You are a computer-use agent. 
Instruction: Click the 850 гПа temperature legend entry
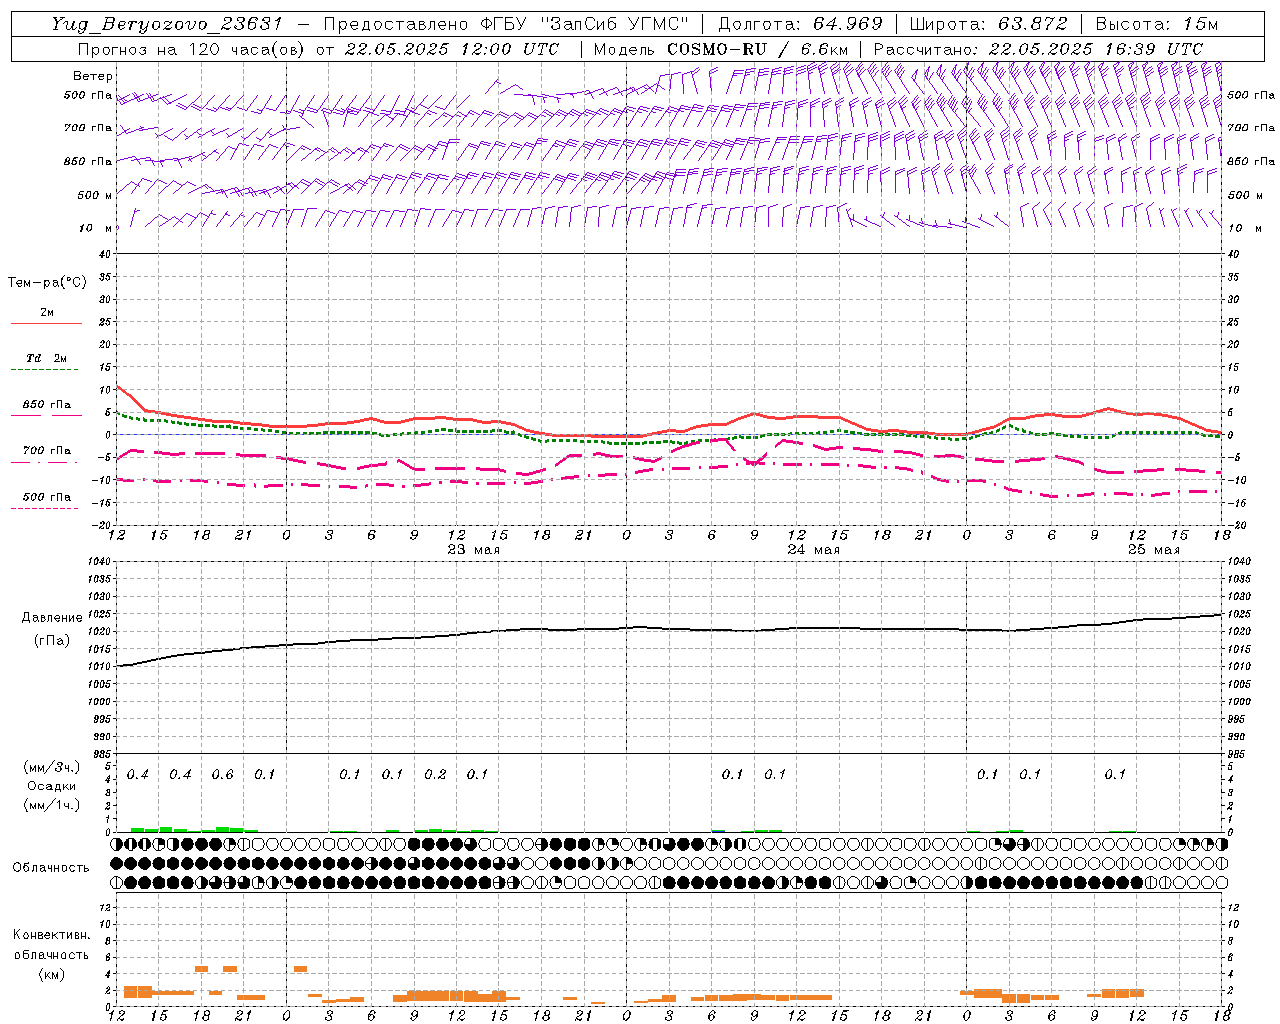47,405
